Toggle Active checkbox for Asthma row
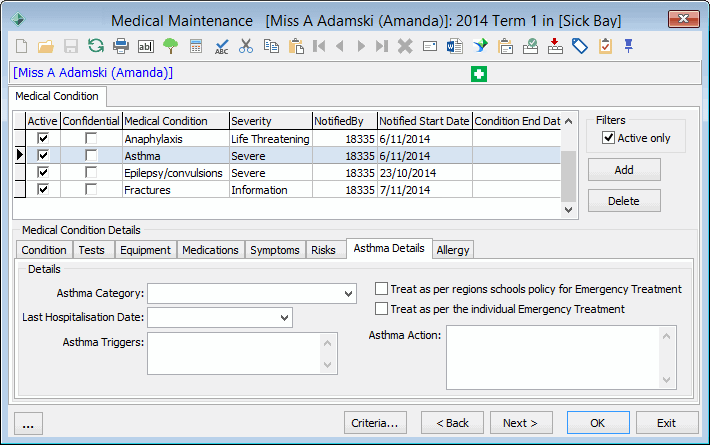Screen dimensions: 710x445 click(x=43, y=155)
